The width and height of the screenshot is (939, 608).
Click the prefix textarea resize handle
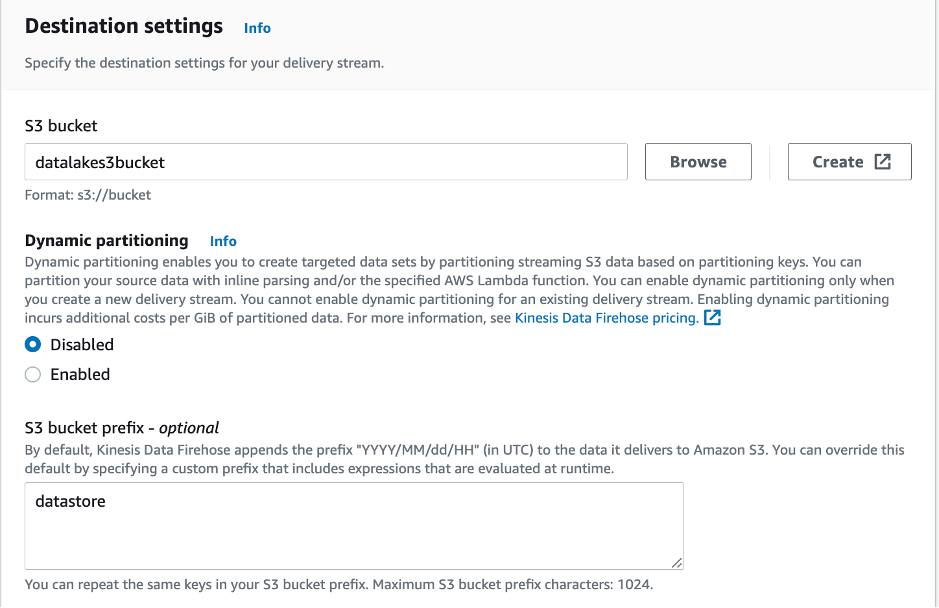(677, 563)
